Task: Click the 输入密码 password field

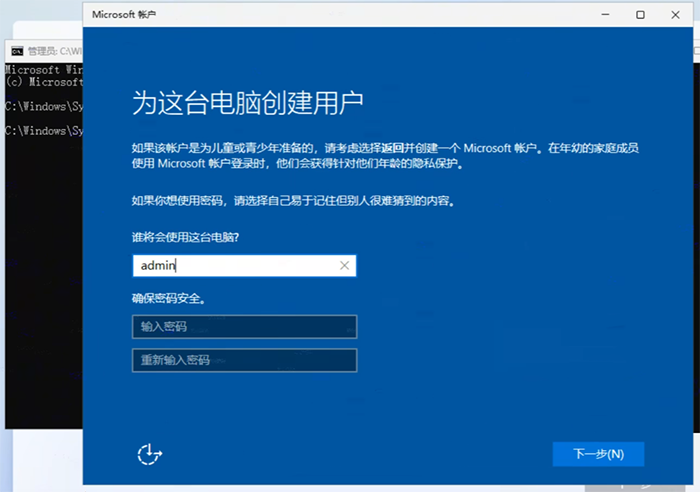Action: (x=244, y=327)
